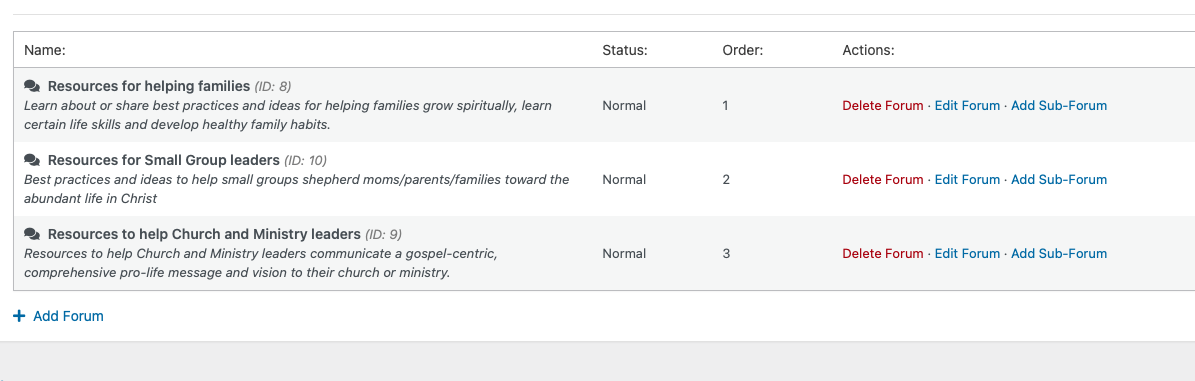Add a sub-forum under Church and Ministry leaders

pyautogui.click(x=1059, y=254)
